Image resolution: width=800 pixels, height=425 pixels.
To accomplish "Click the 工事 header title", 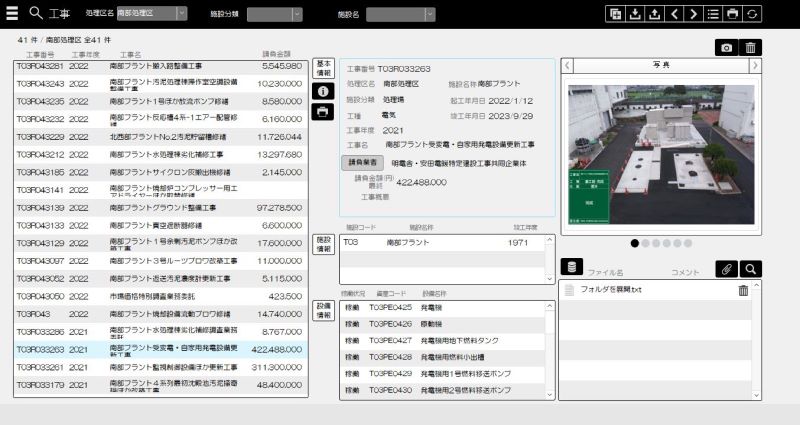I will [59, 14].
